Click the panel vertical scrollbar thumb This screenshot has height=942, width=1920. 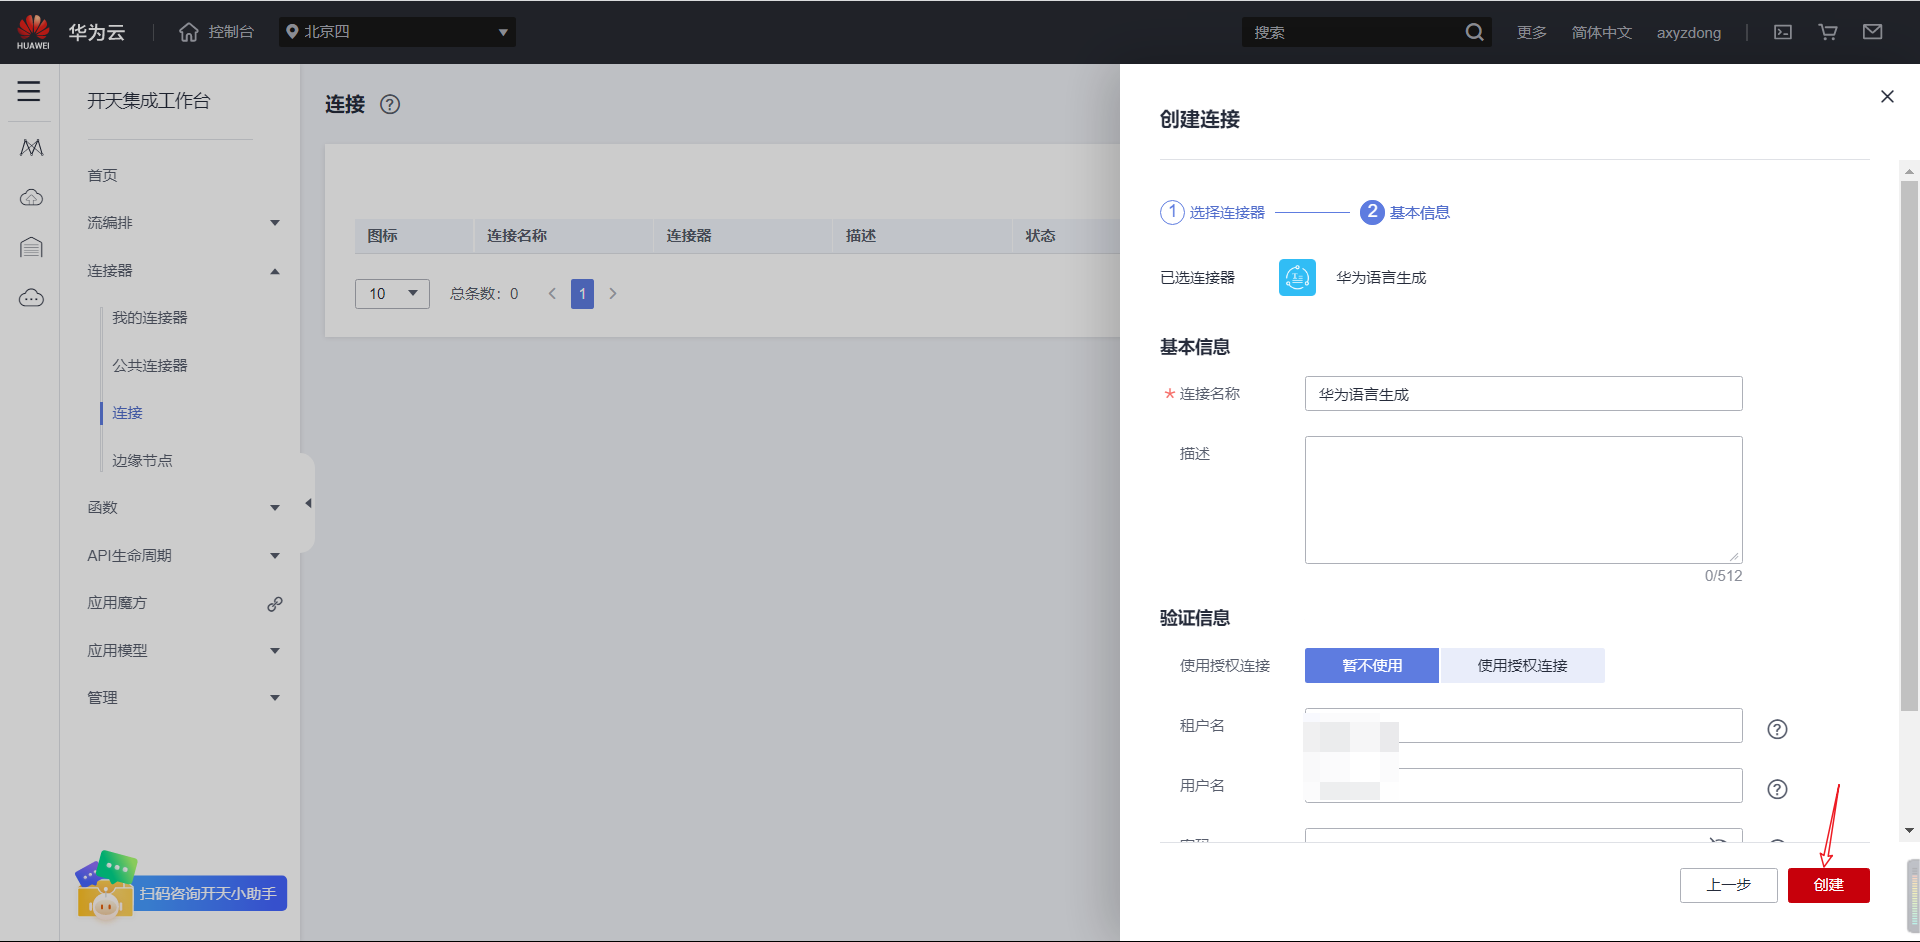1910,446
